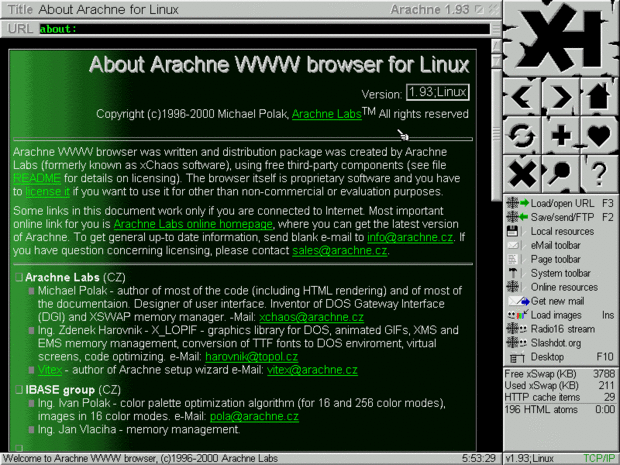This screenshot has height=465, width=620.
Task: Open the Vitex link
Action: pyautogui.click(x=50, y=370)
